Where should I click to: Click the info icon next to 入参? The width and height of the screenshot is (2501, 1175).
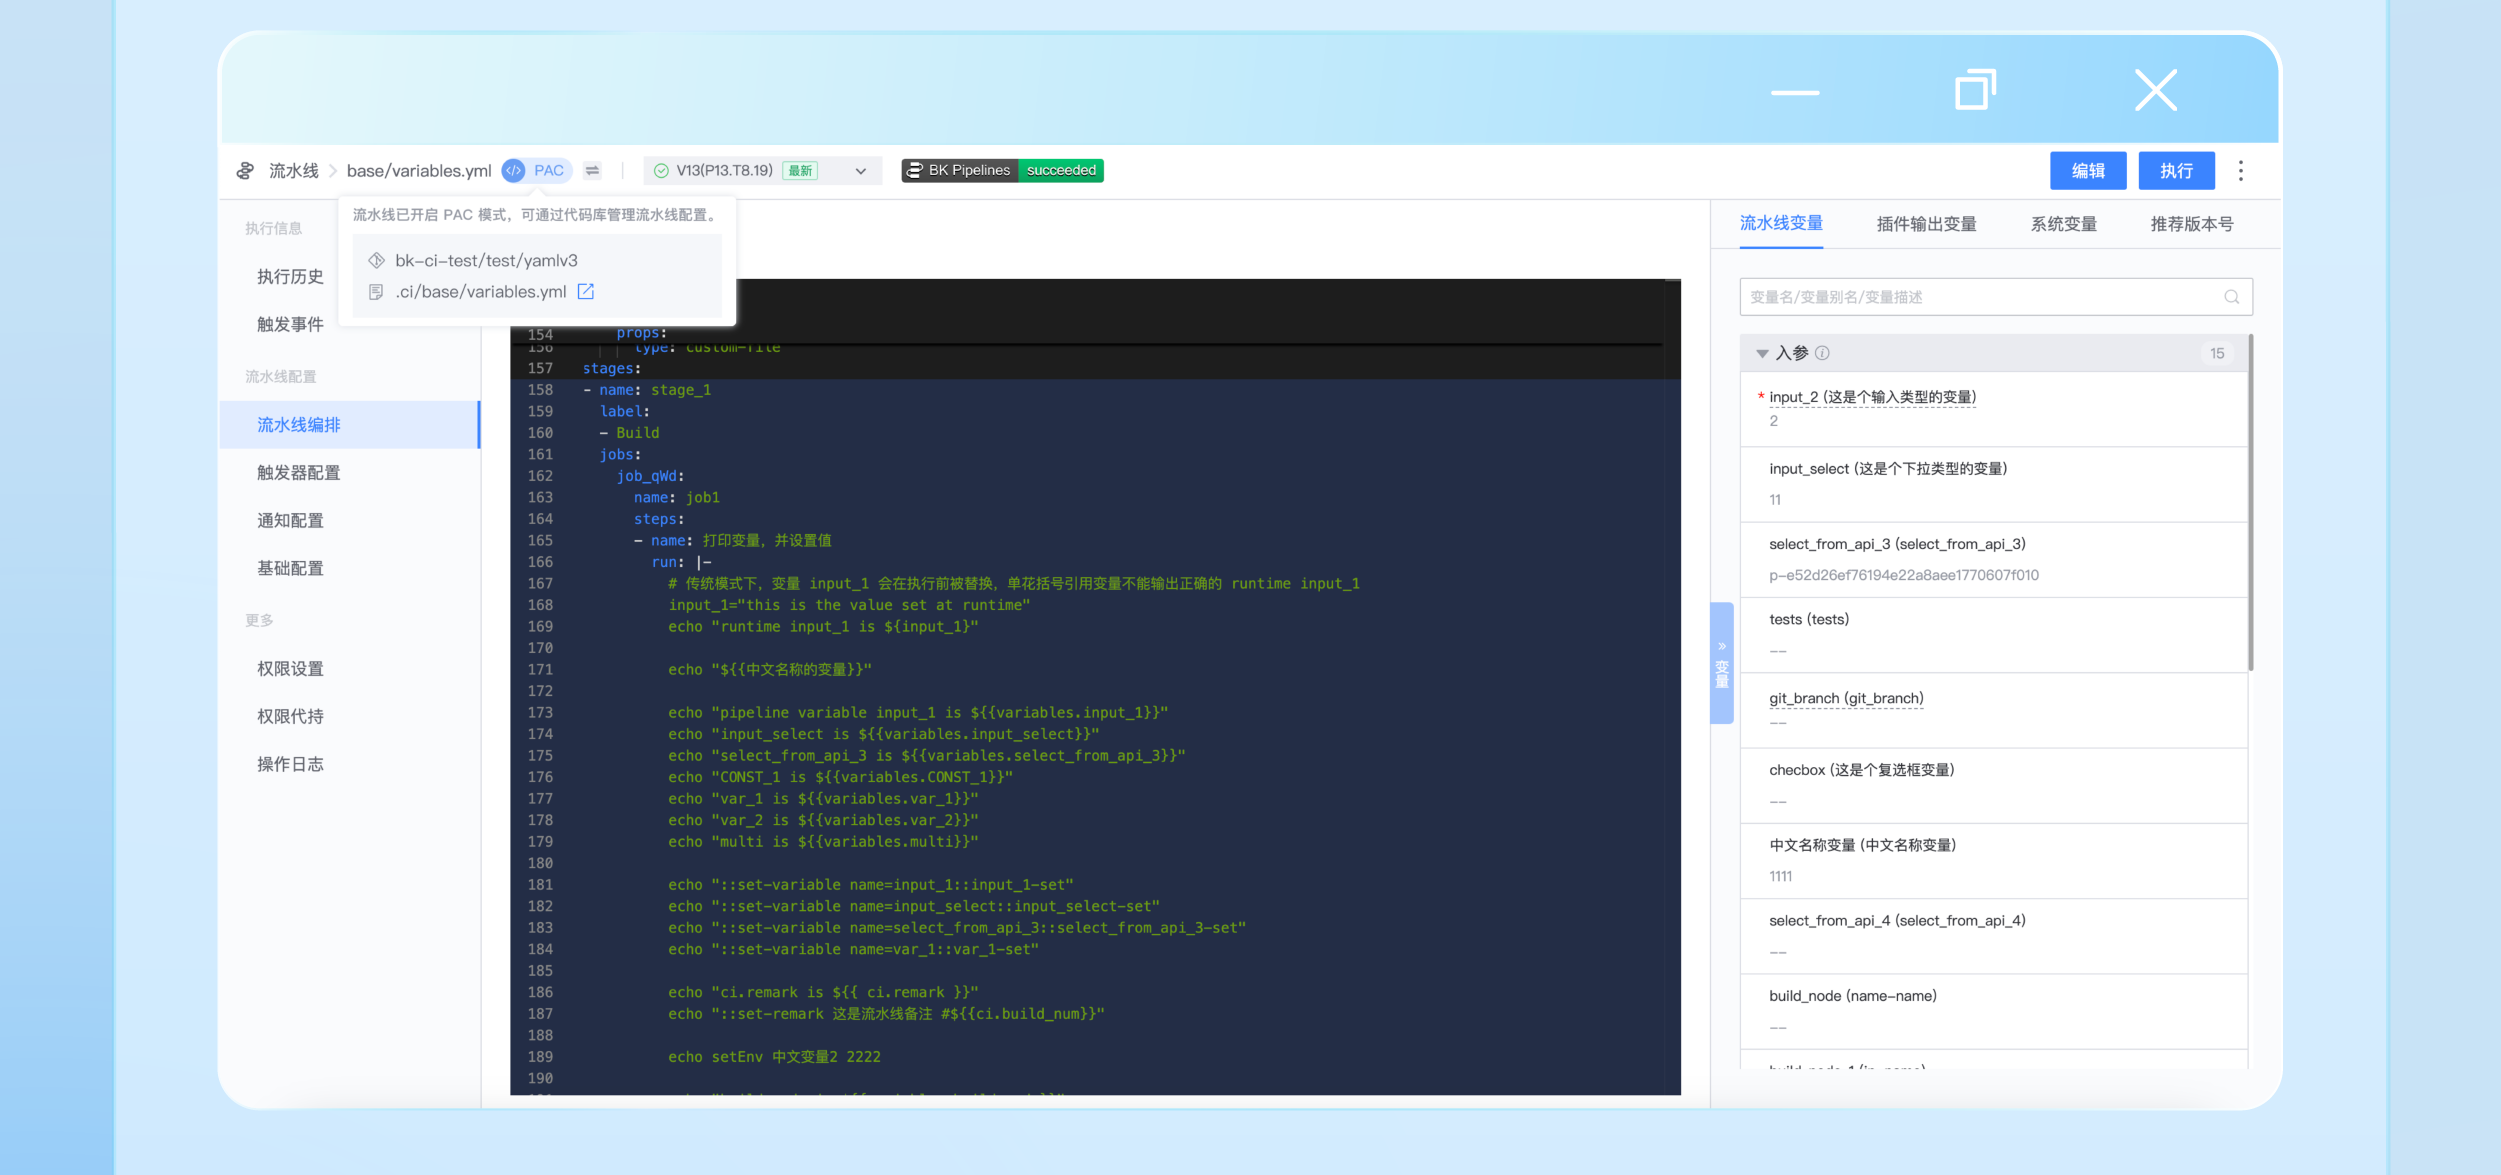1822,353
